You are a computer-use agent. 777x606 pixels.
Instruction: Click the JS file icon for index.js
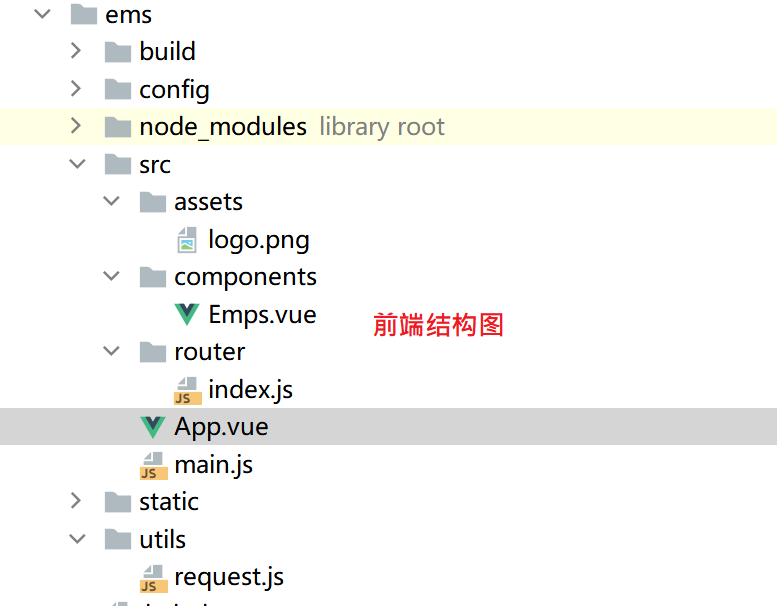click(187, 390)
